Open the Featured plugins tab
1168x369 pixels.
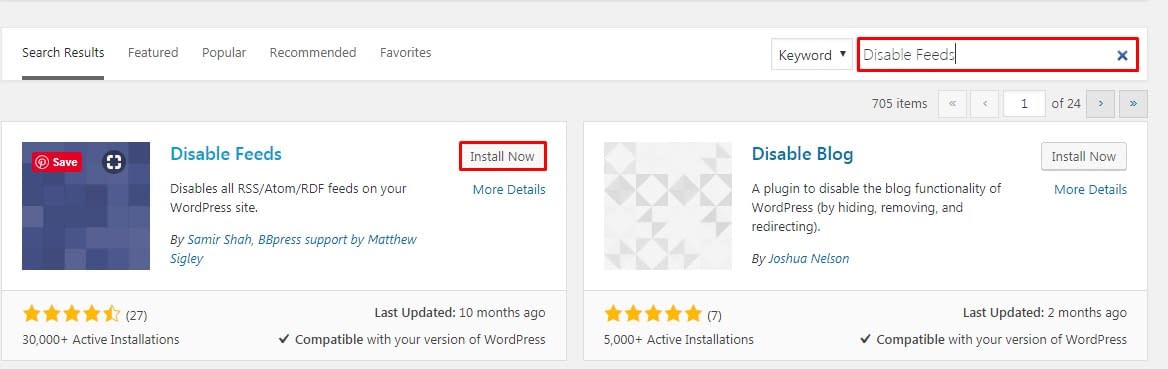click(x=153, y=53)
